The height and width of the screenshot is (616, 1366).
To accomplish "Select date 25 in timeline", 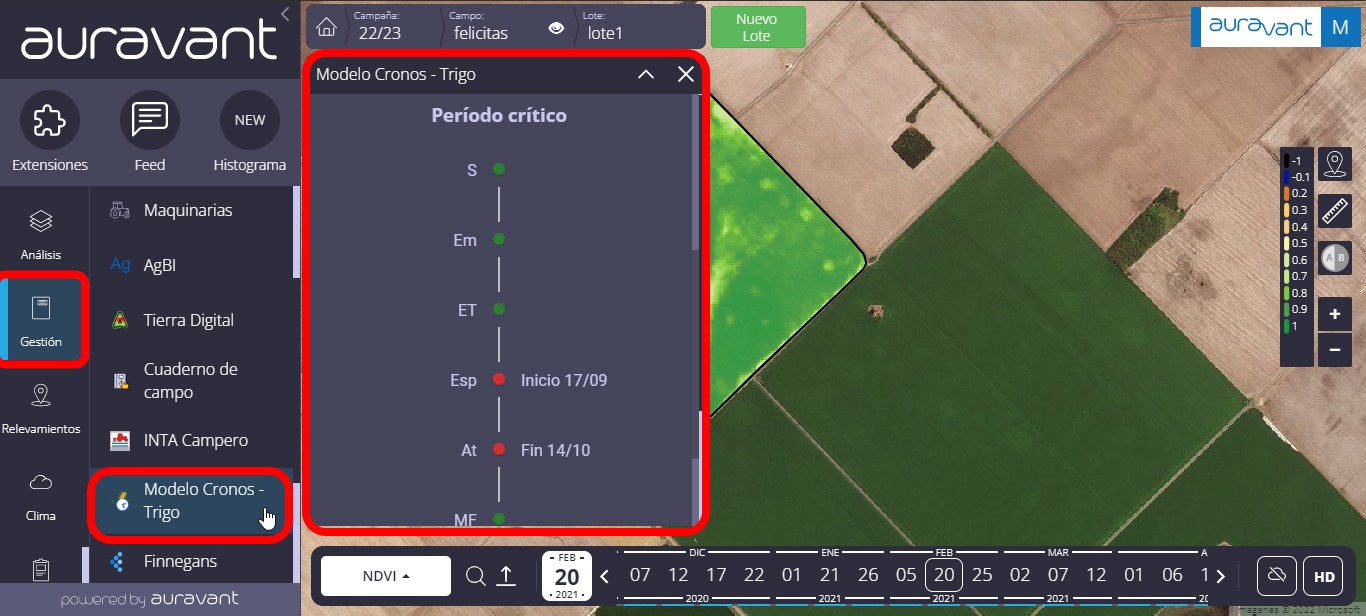I will click(x=982, y=575).
